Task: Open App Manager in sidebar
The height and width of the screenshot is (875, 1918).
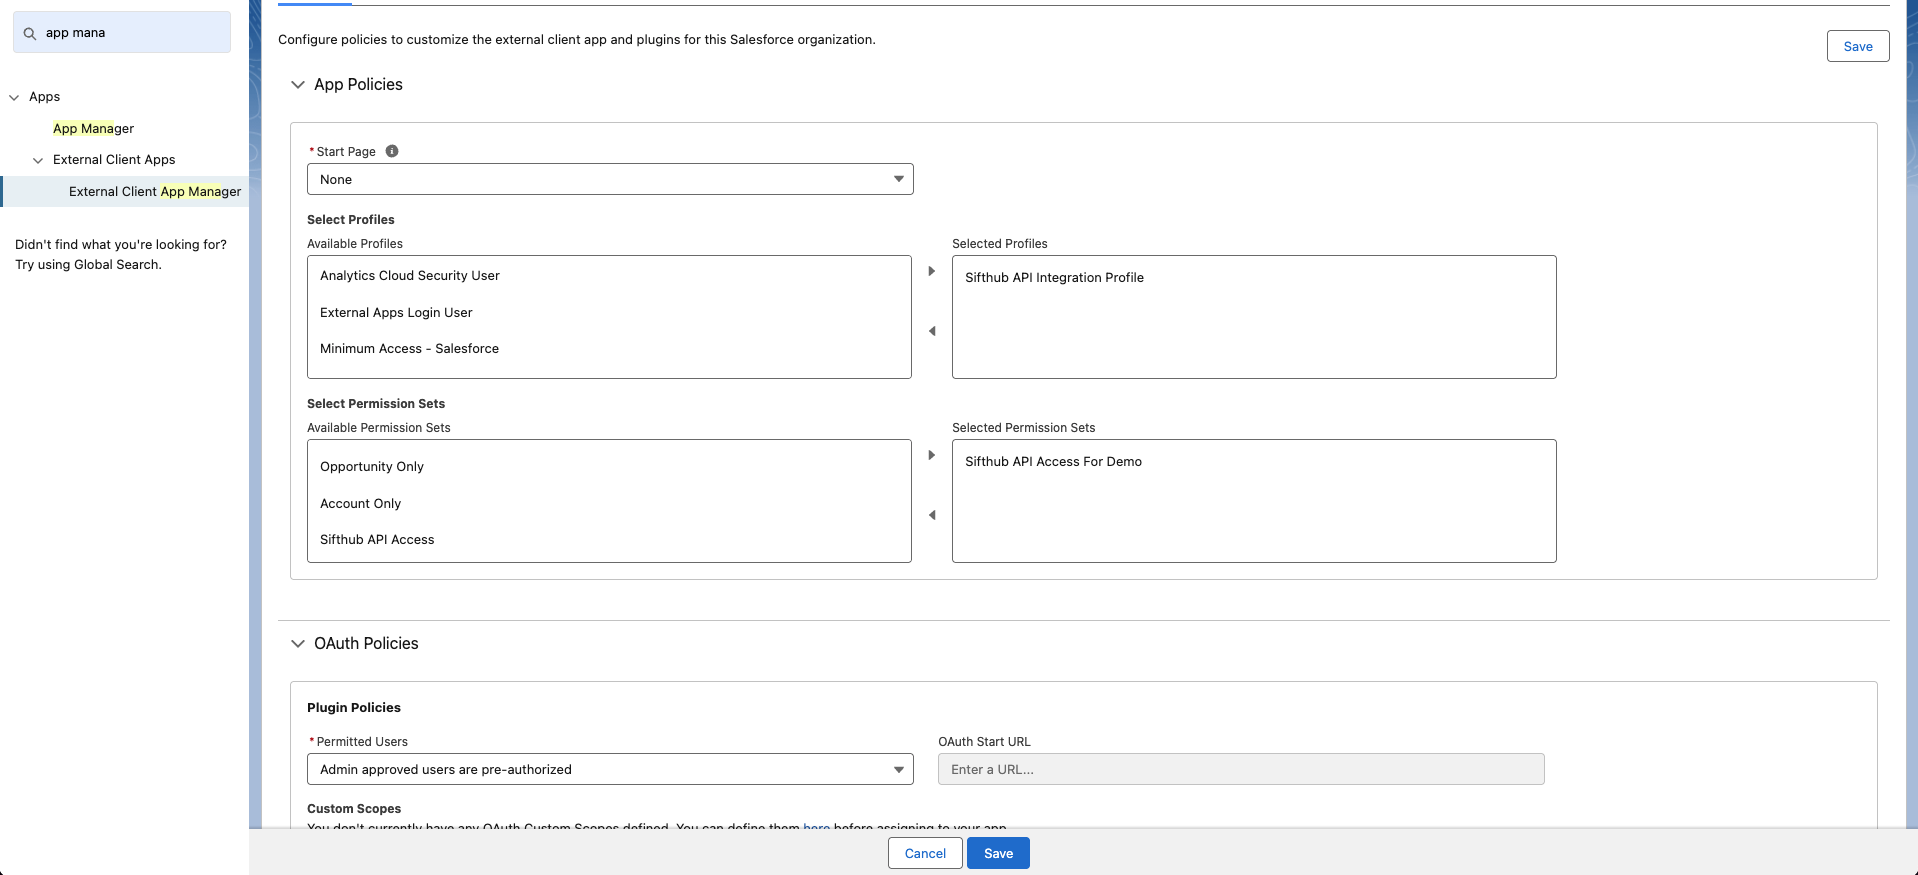Action: tap(93, 128)
